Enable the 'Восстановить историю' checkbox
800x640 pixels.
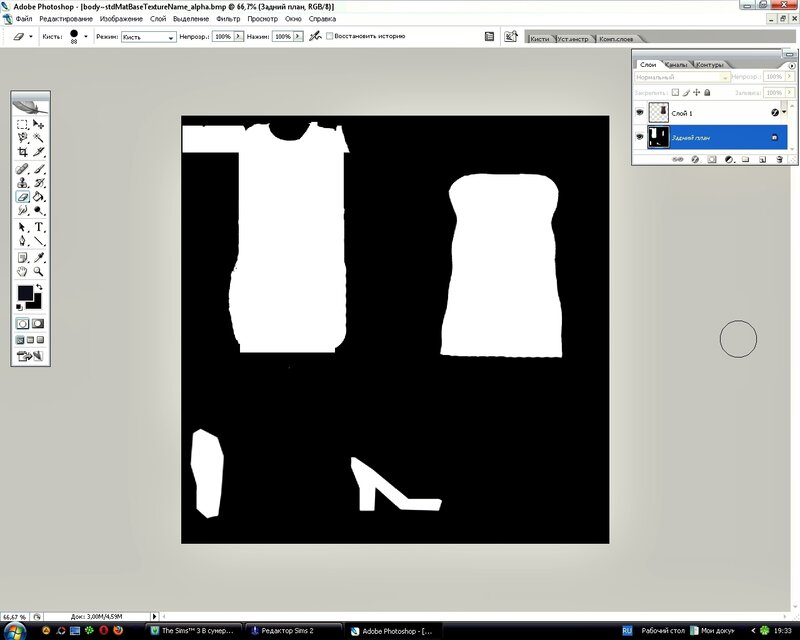click(329, 36)
